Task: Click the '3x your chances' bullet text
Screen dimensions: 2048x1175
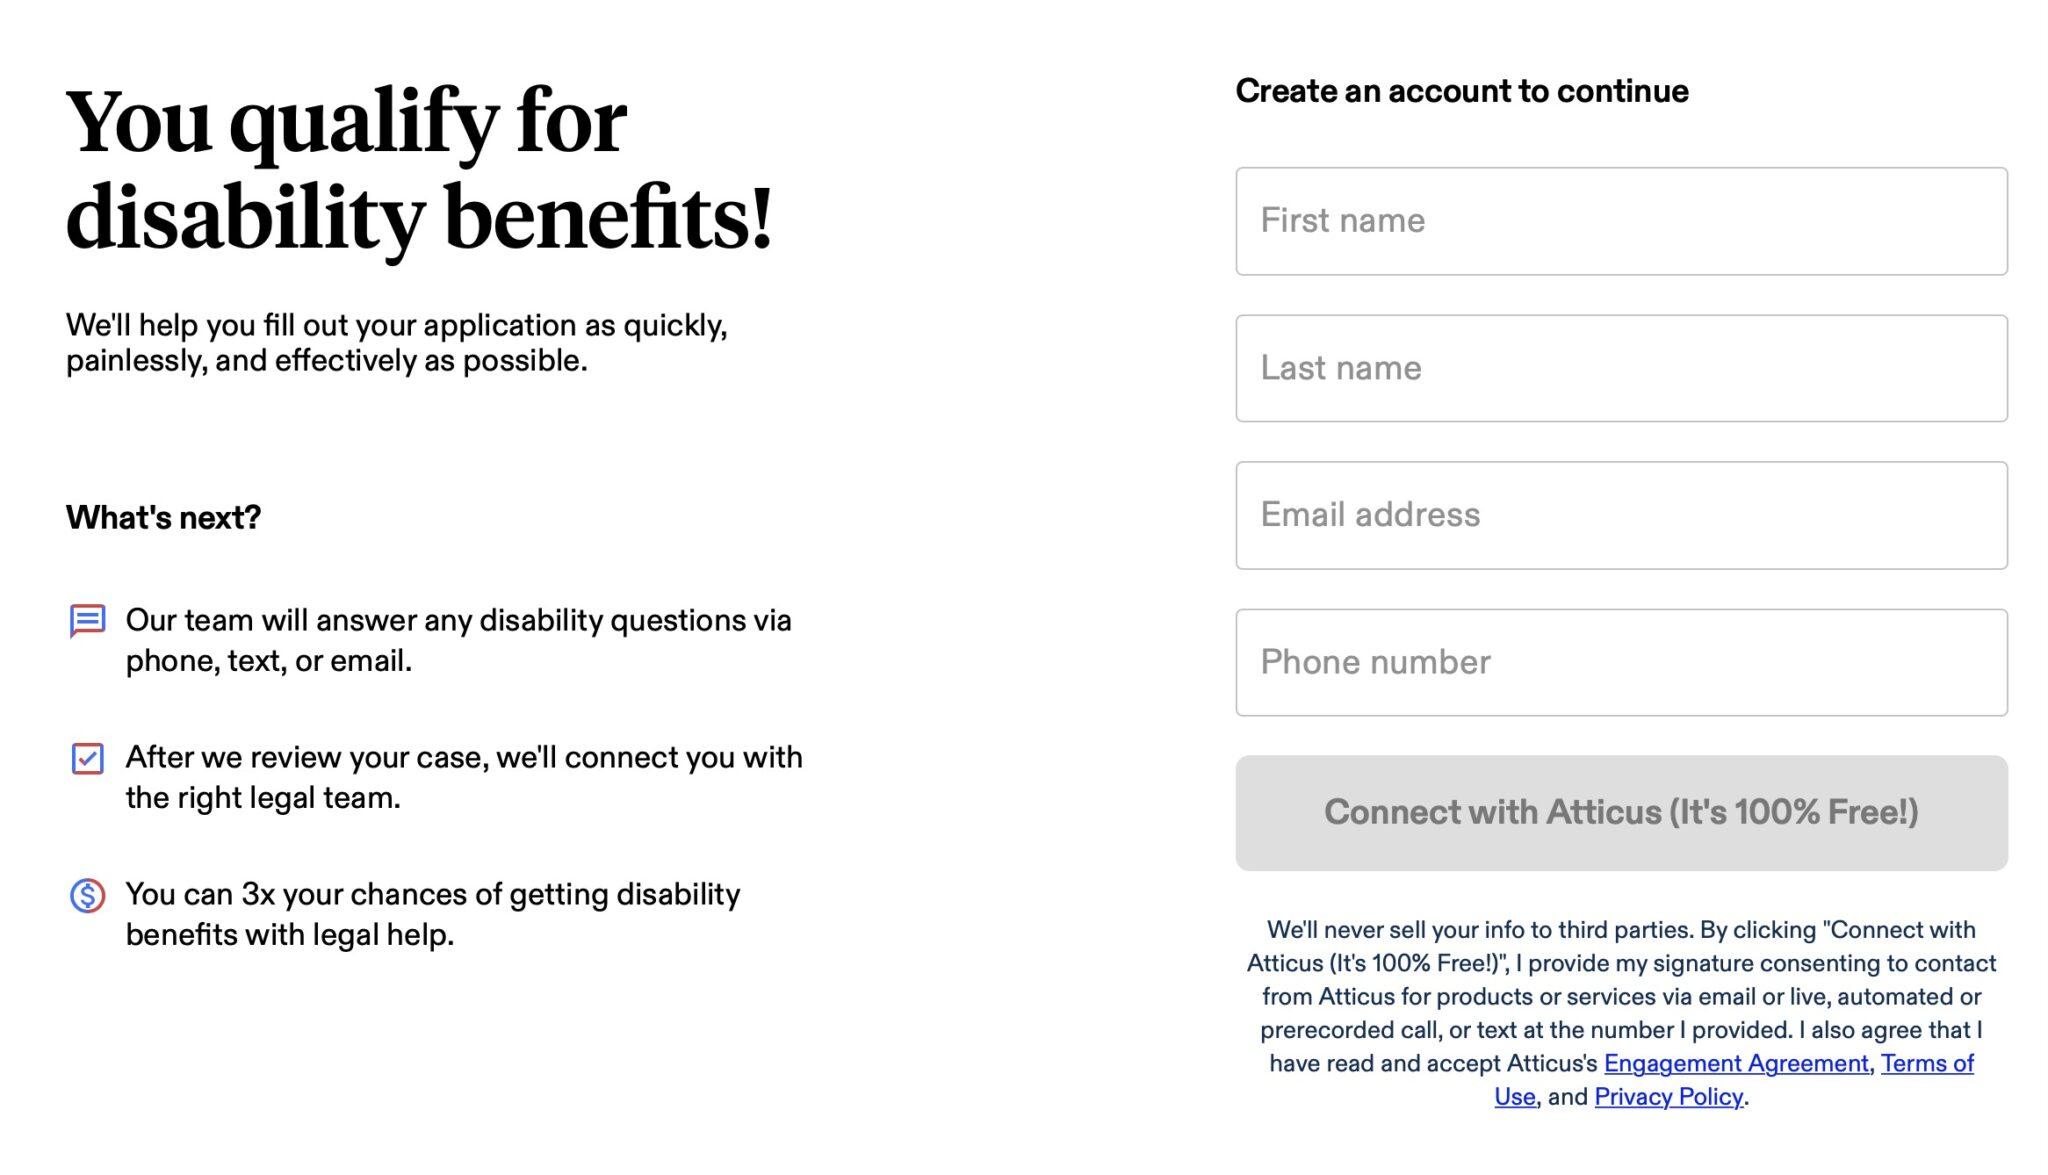Action: tap(433, 915)
